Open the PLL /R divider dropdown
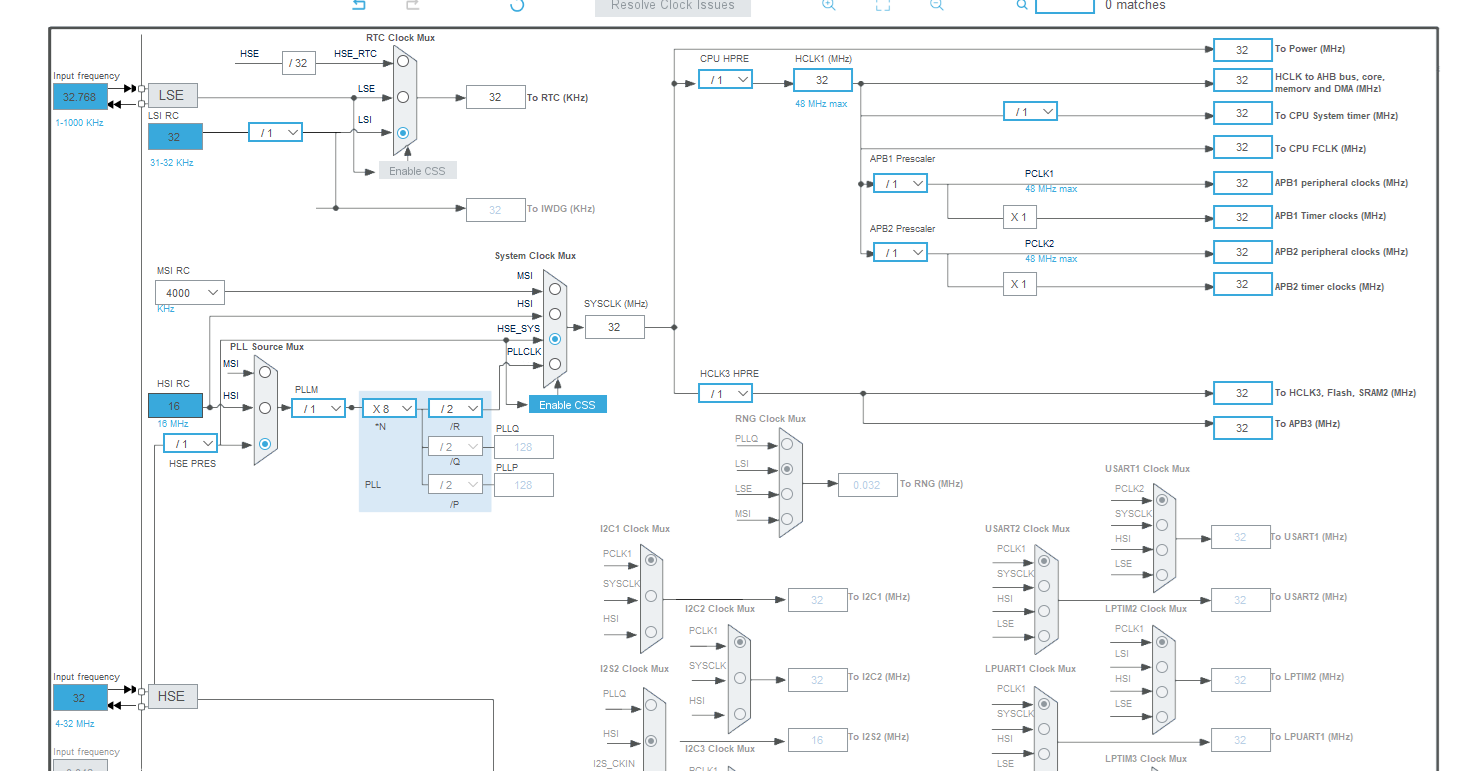Viewport: 1469px width, 771px height. 455,408
